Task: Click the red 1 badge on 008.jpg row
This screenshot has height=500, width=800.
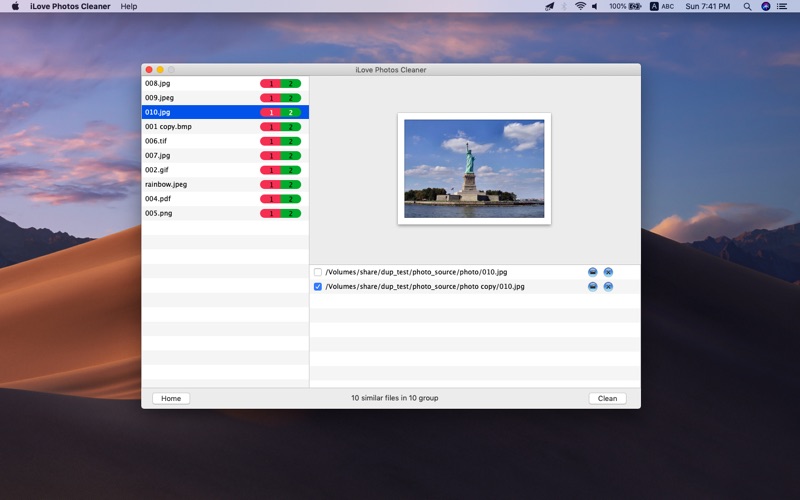Action: [271, 84]
